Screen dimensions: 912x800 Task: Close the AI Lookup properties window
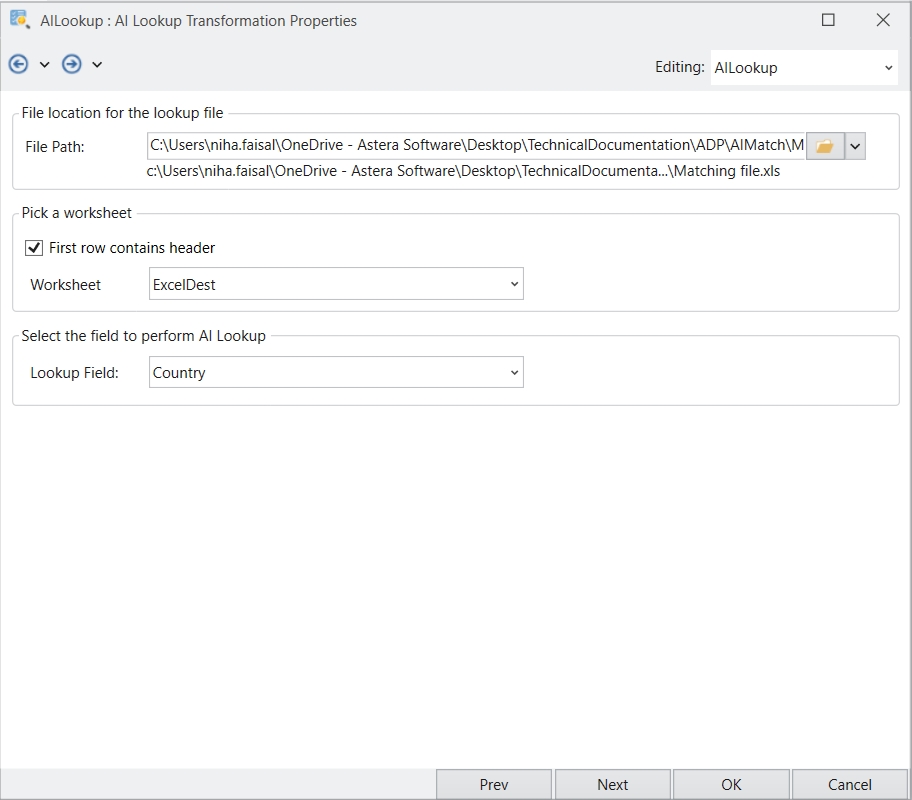[883, 20]
